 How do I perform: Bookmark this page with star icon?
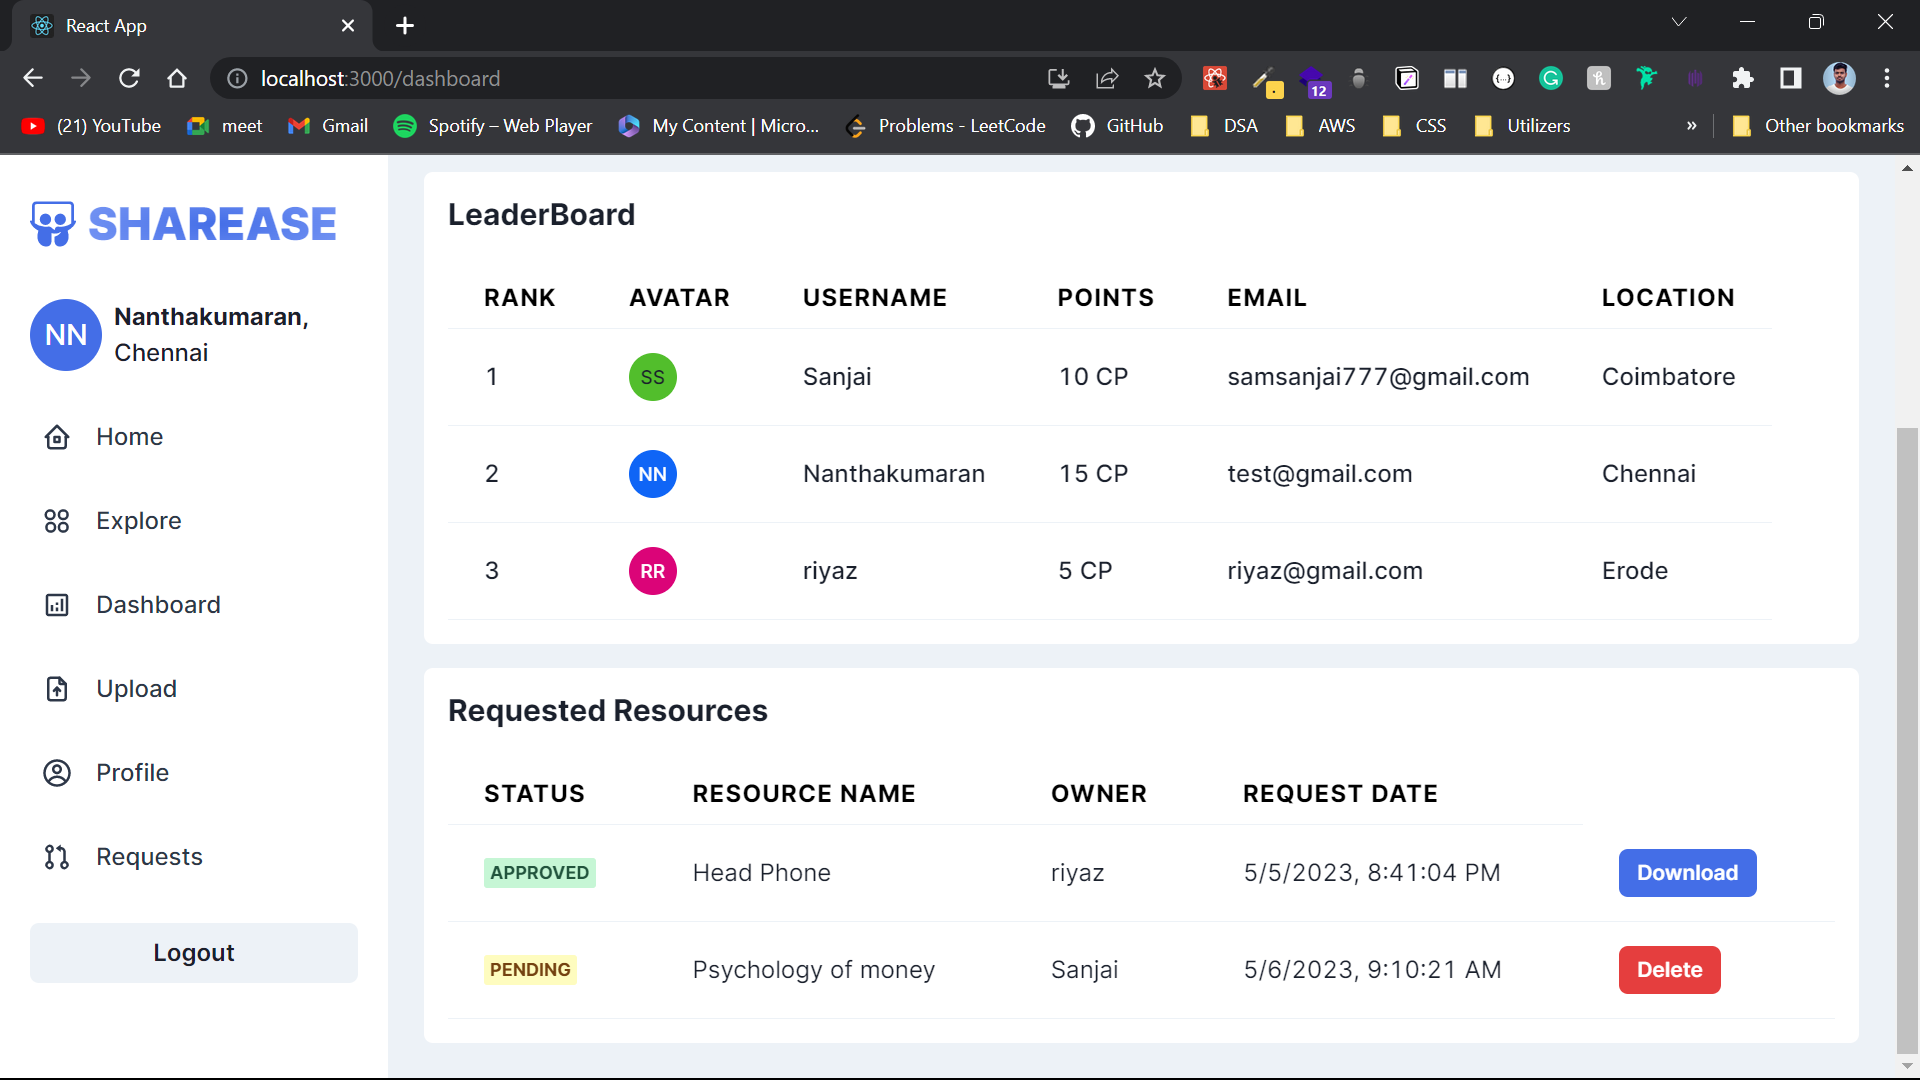tap(1155, 79)
